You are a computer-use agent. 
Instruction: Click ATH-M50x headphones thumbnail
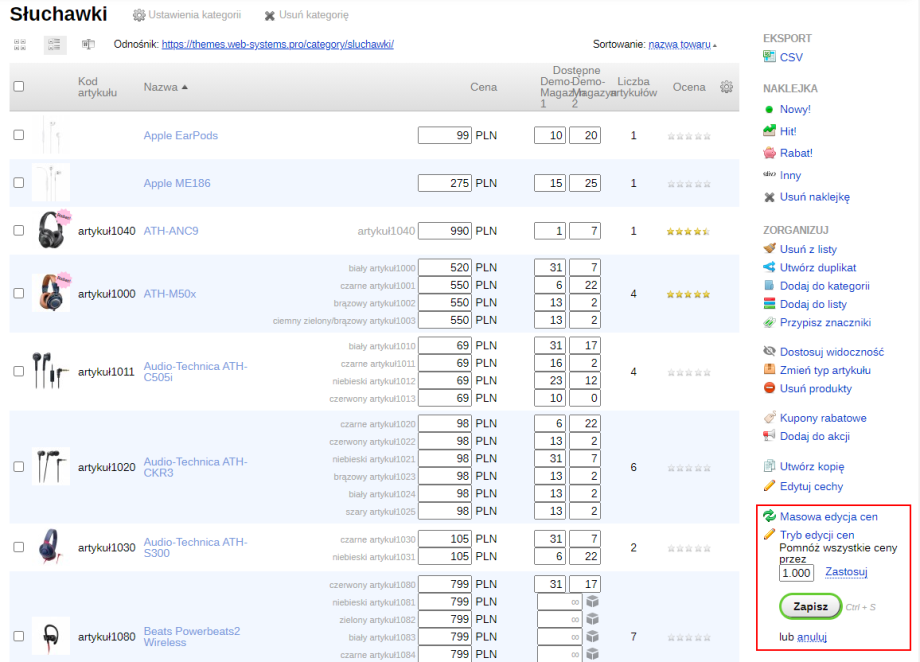tap(52, 292)
